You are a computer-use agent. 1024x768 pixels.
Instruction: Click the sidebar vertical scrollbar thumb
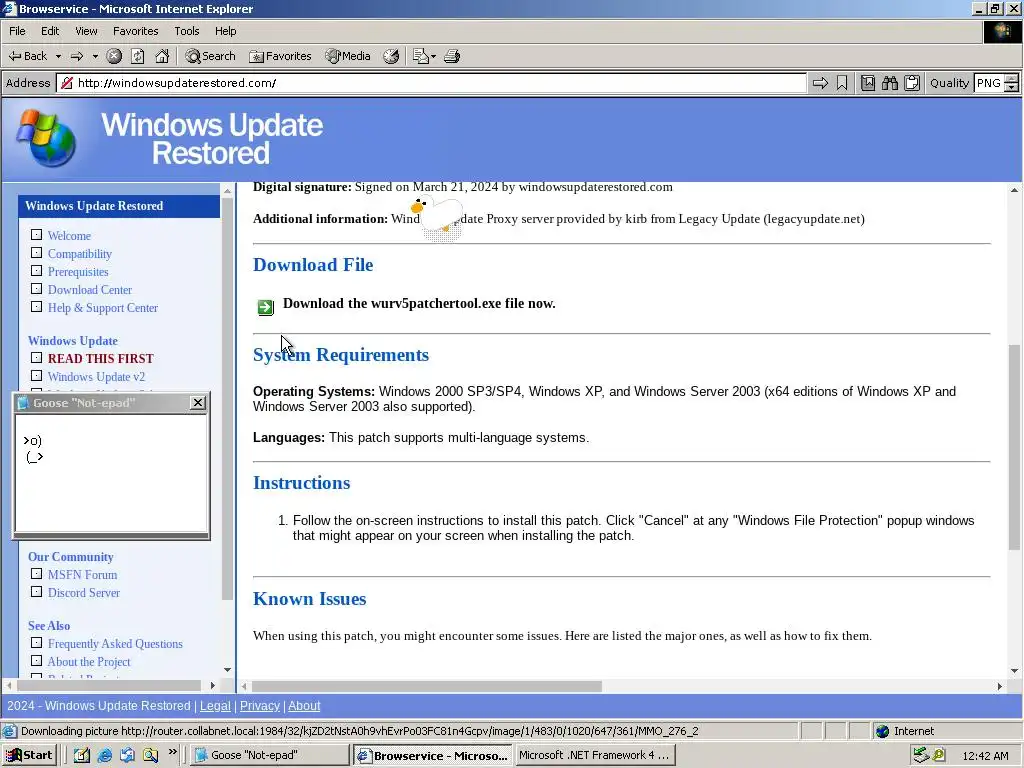(x=227, y=398)
